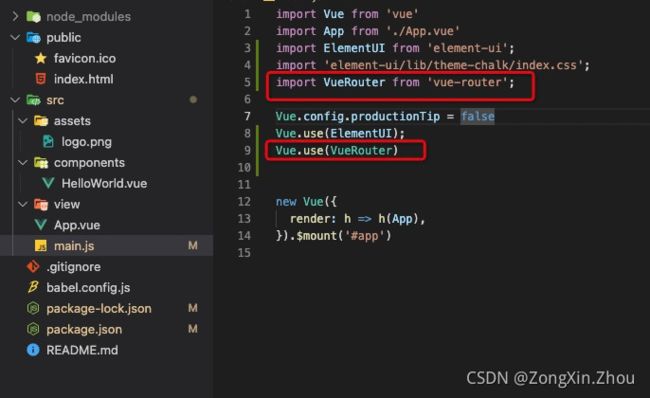Screen dimensions: 650x398
Task: Select the assets folder label
Action: click(x=72, y=121)
